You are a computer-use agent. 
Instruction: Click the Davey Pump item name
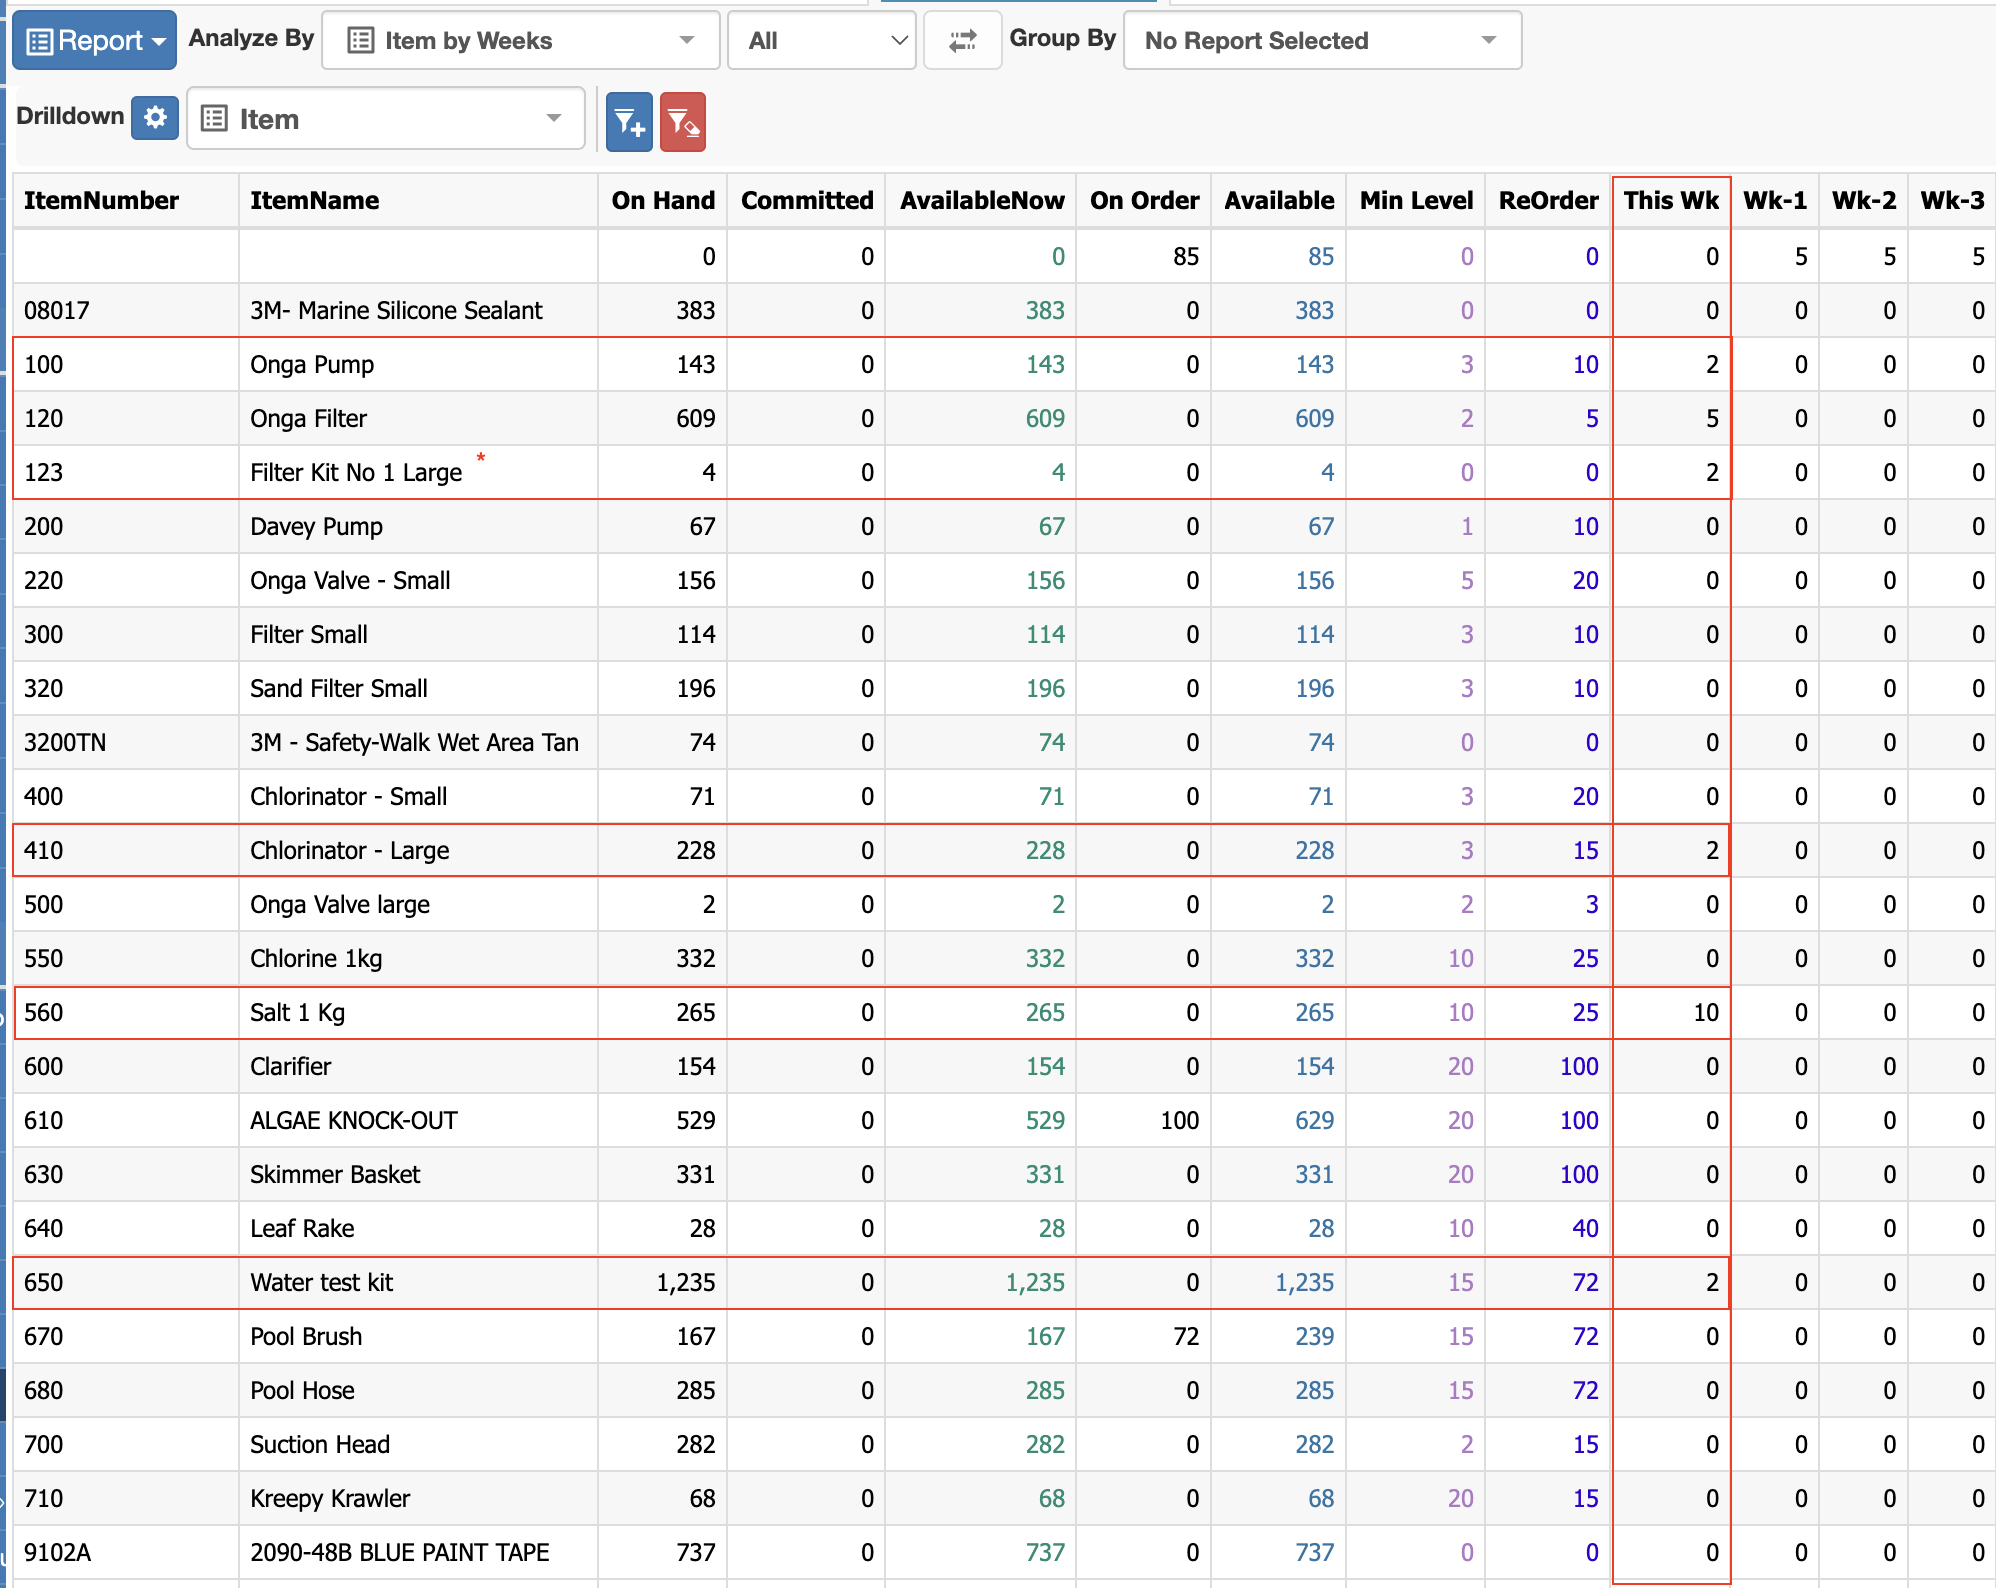[x=316, y=526]
